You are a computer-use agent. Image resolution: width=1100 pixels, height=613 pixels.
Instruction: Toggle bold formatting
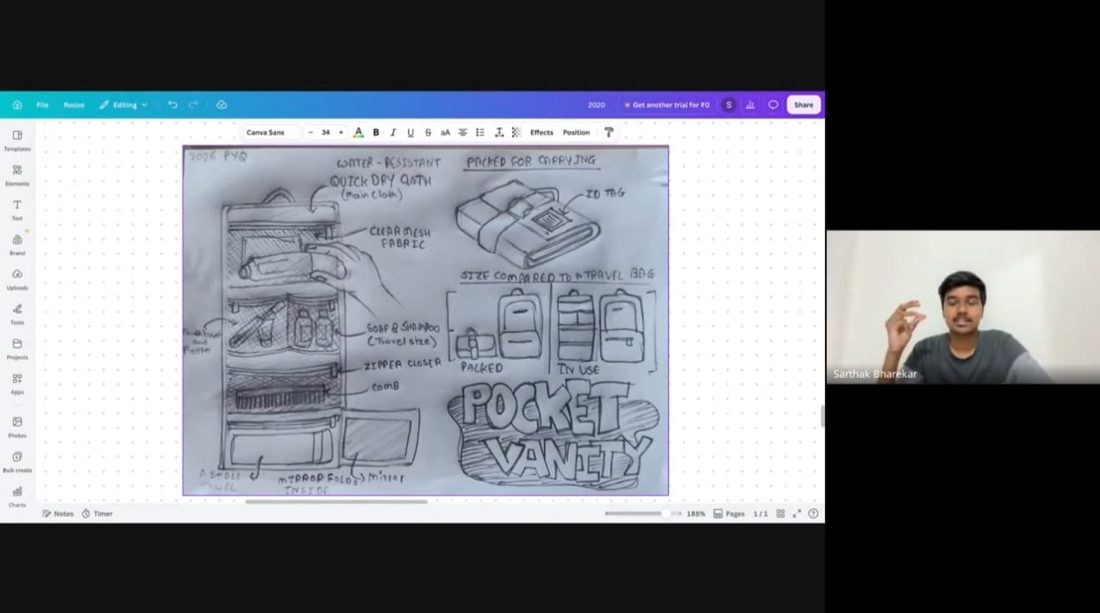tap(376, 133)
